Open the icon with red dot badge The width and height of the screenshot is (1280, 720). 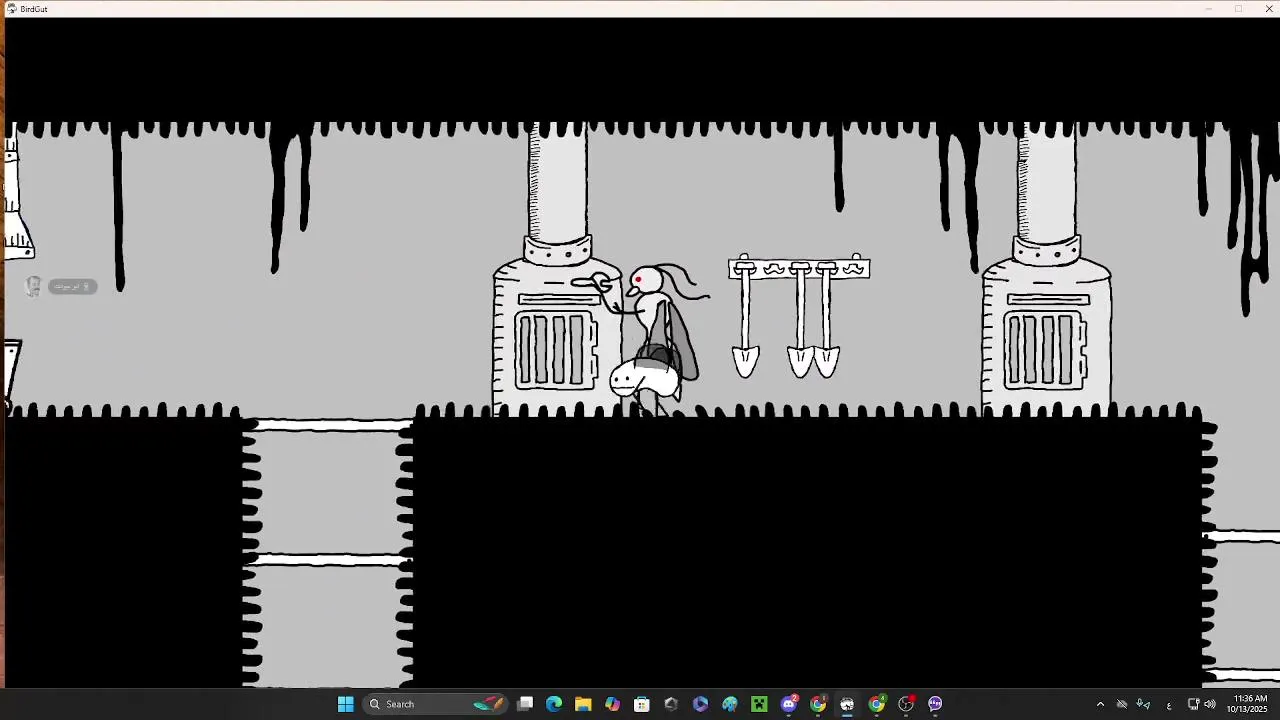906,704
